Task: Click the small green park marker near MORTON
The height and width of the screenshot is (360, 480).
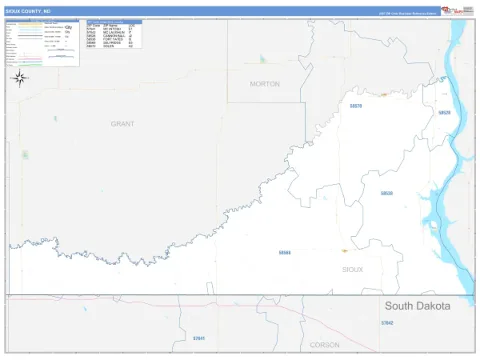Action: 262,59
